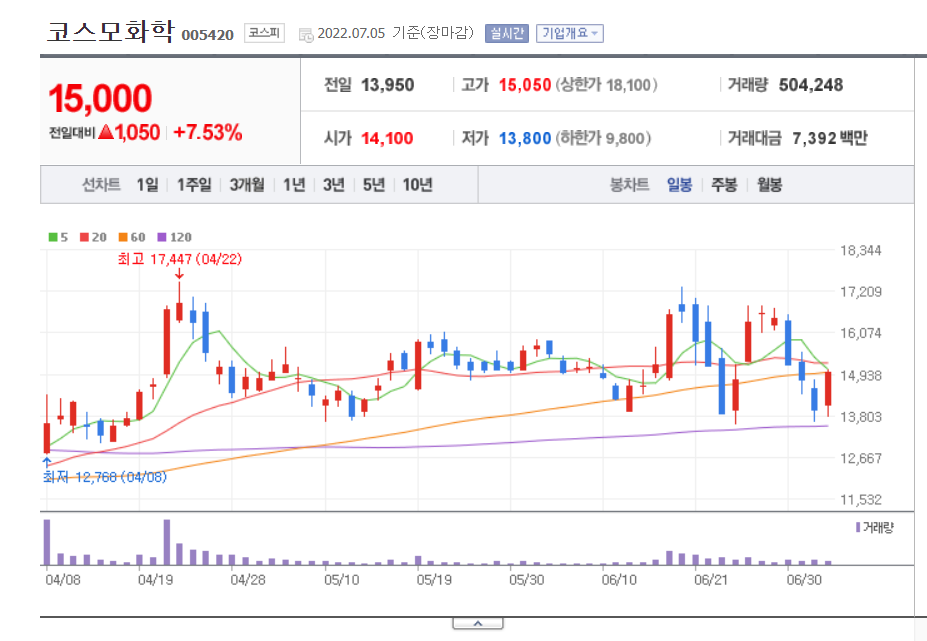
Task: Select the 3개월 line chart period
Action: point(247,185)
